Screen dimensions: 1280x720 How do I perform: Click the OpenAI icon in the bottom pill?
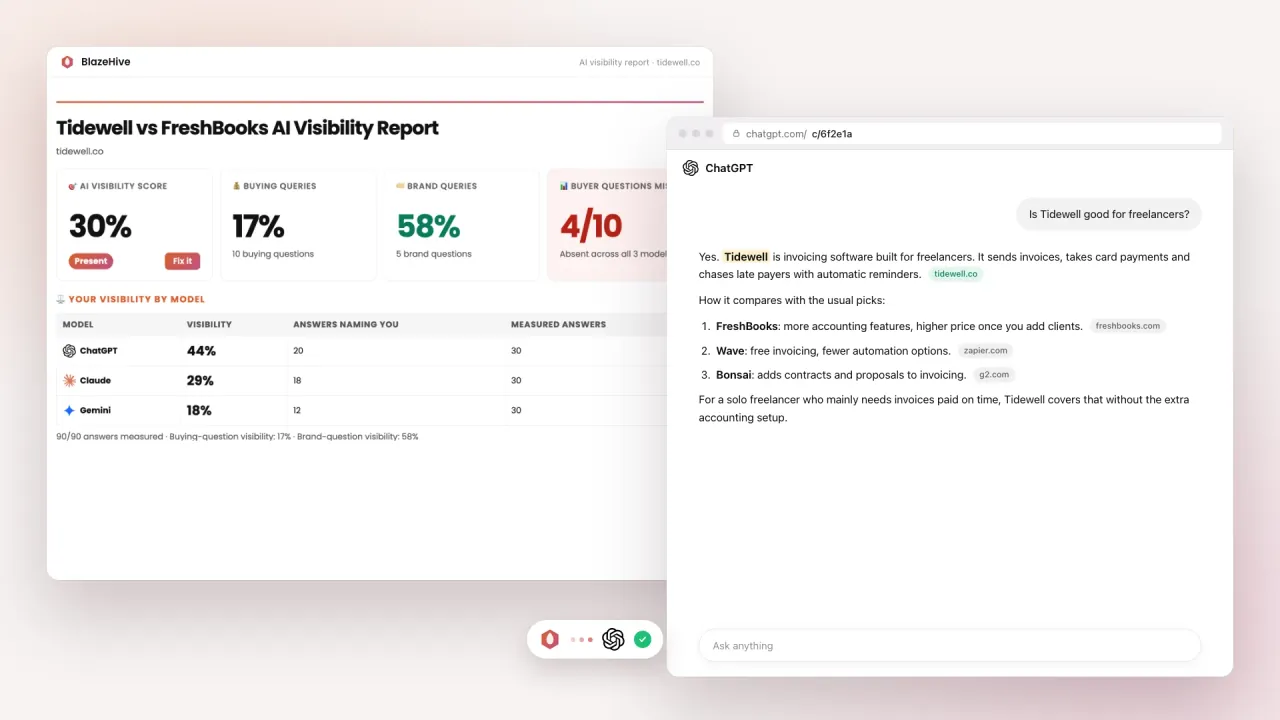tap(613, 639)
